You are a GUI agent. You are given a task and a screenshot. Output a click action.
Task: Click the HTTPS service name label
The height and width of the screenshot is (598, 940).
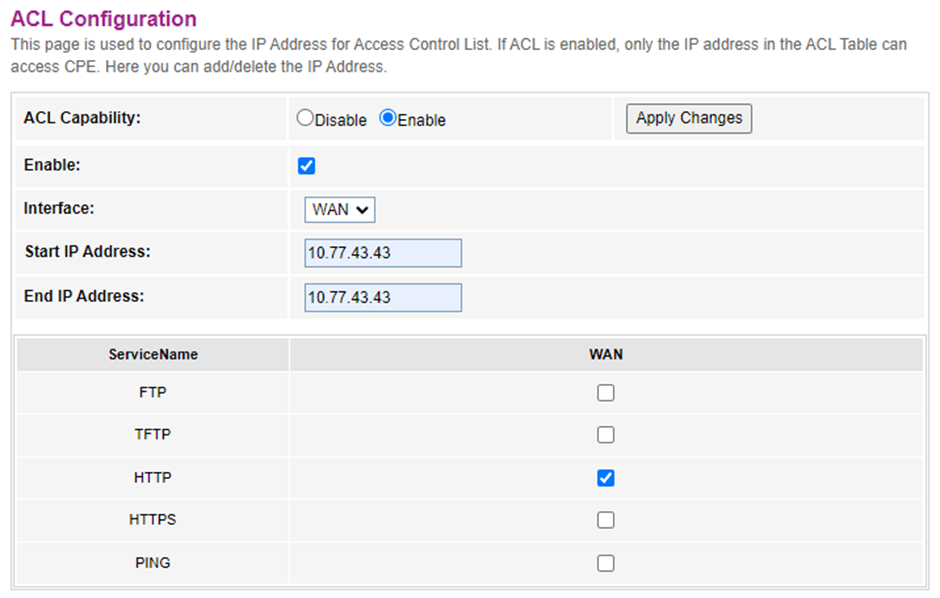(x=153, y=520)
